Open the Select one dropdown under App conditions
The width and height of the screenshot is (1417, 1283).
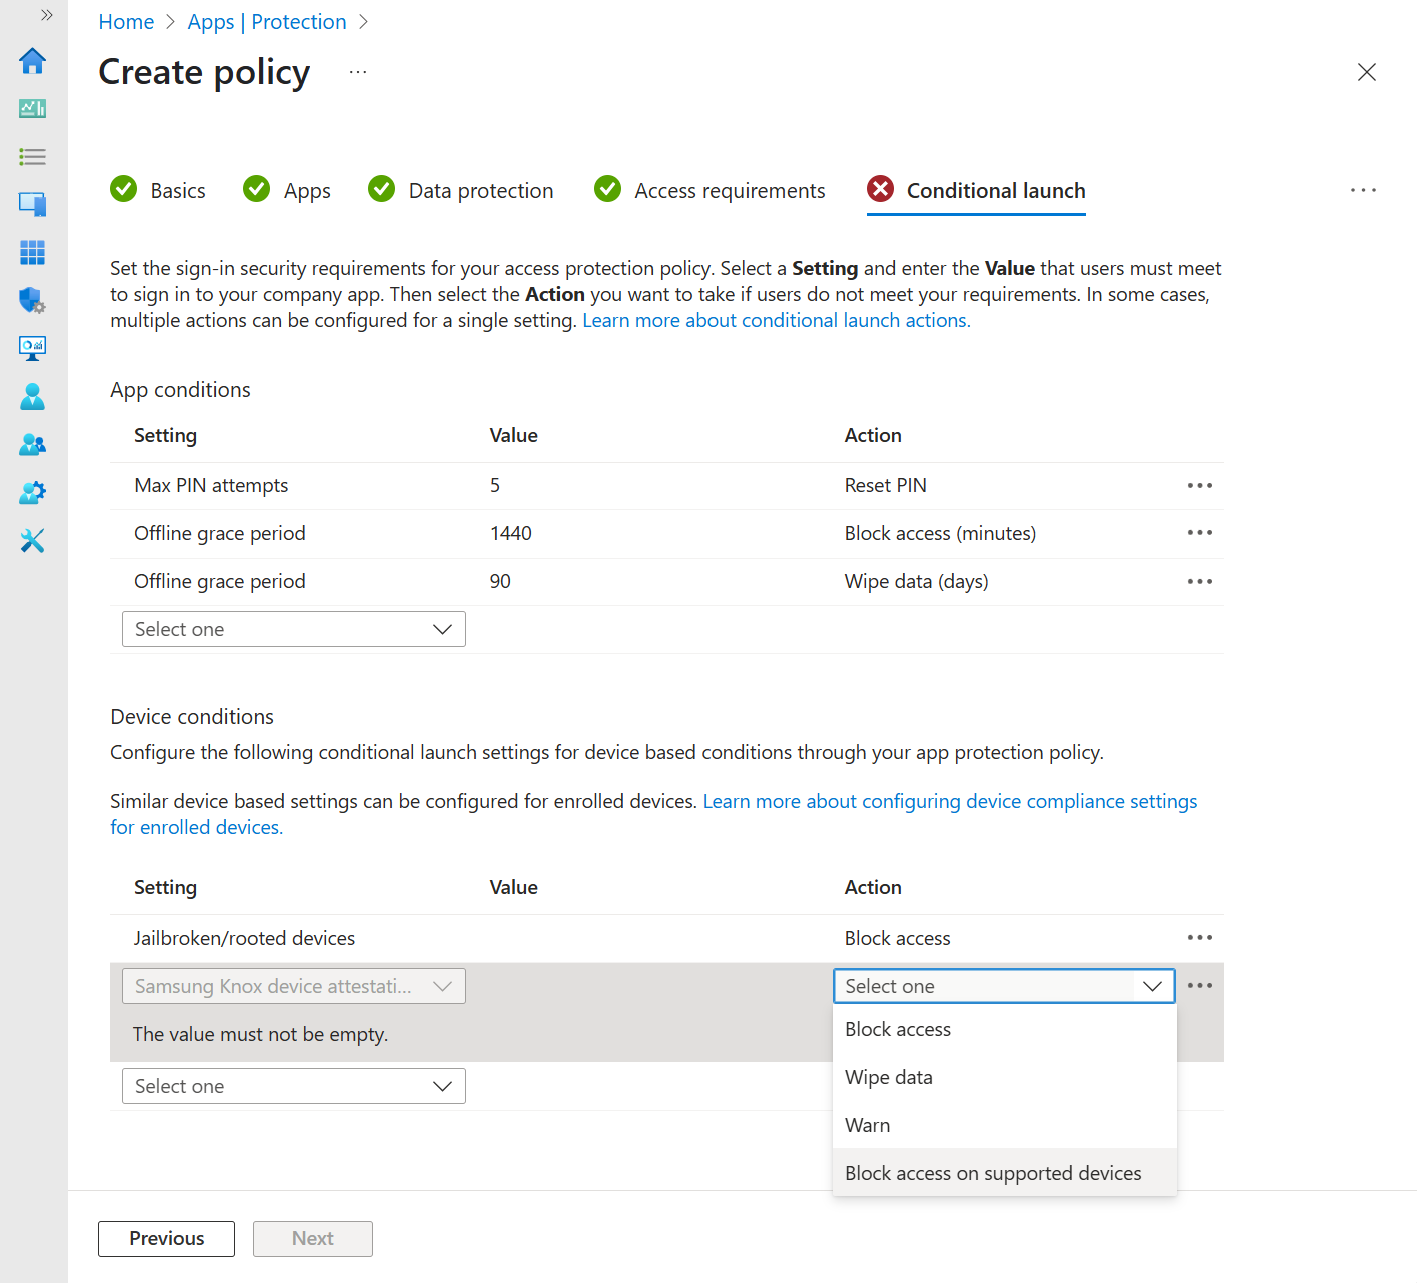click(x=293, y=628)
